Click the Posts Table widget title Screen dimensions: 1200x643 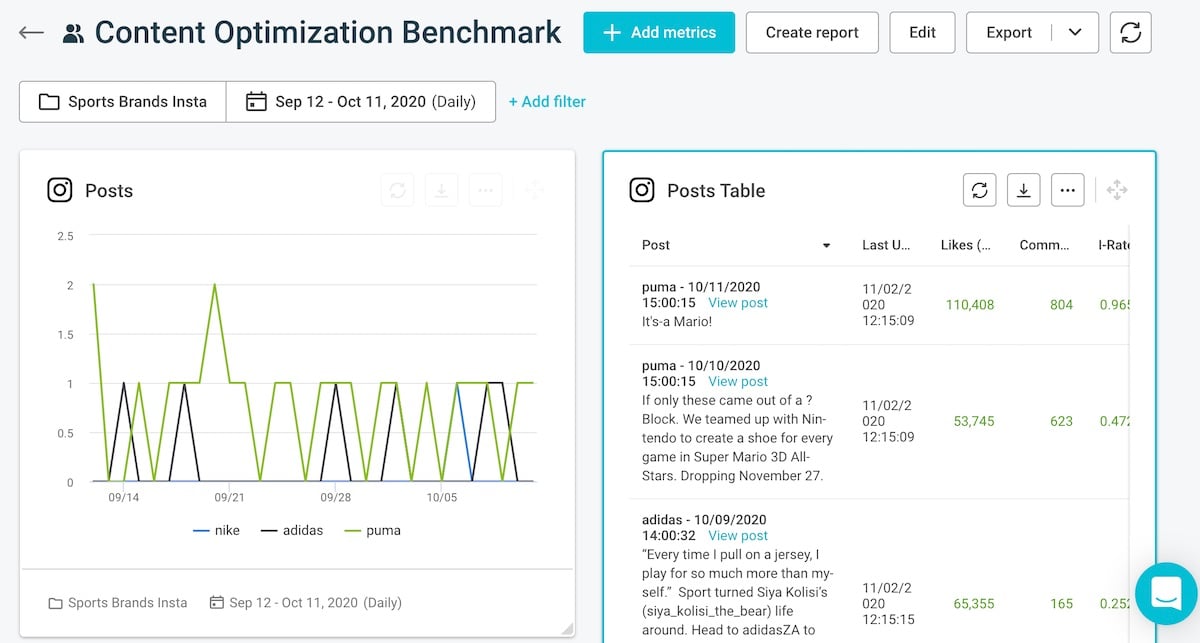tap(716, 190)
